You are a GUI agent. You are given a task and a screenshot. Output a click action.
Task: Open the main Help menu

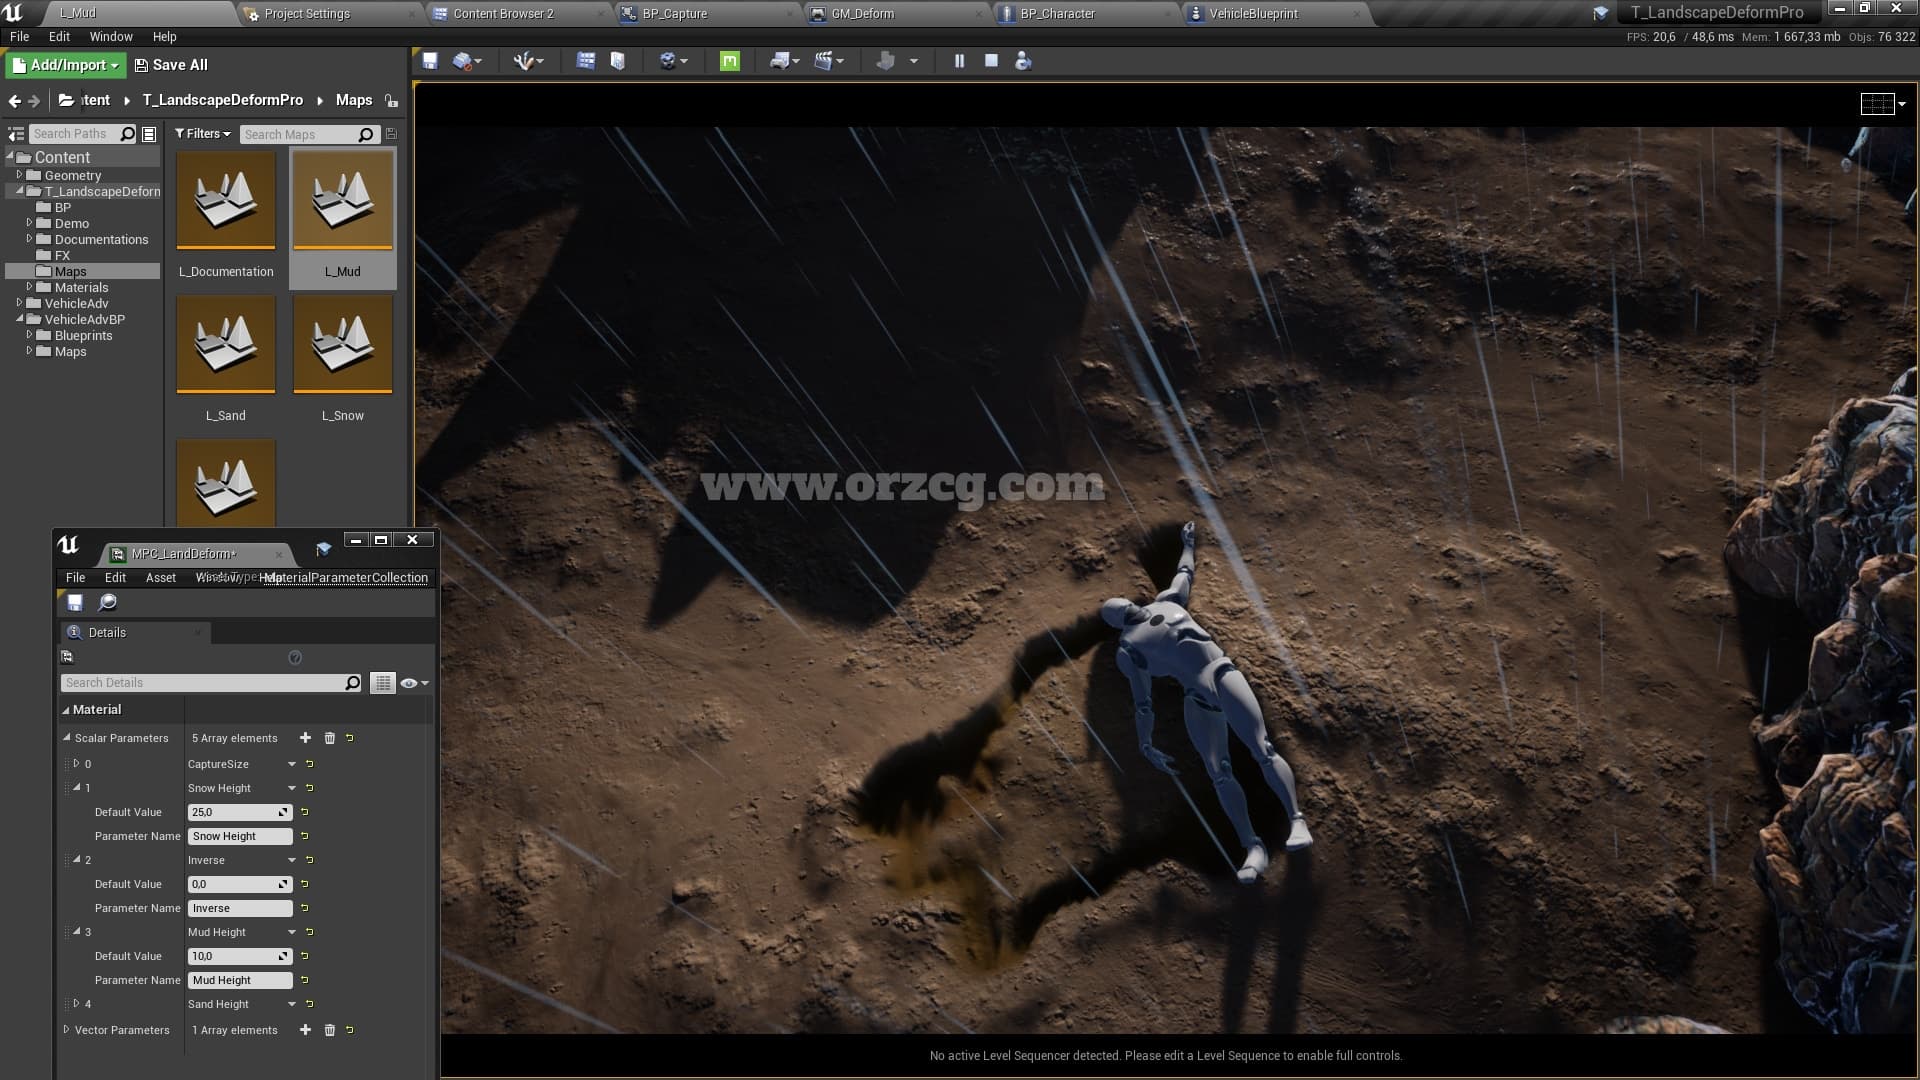coord(164,36)
